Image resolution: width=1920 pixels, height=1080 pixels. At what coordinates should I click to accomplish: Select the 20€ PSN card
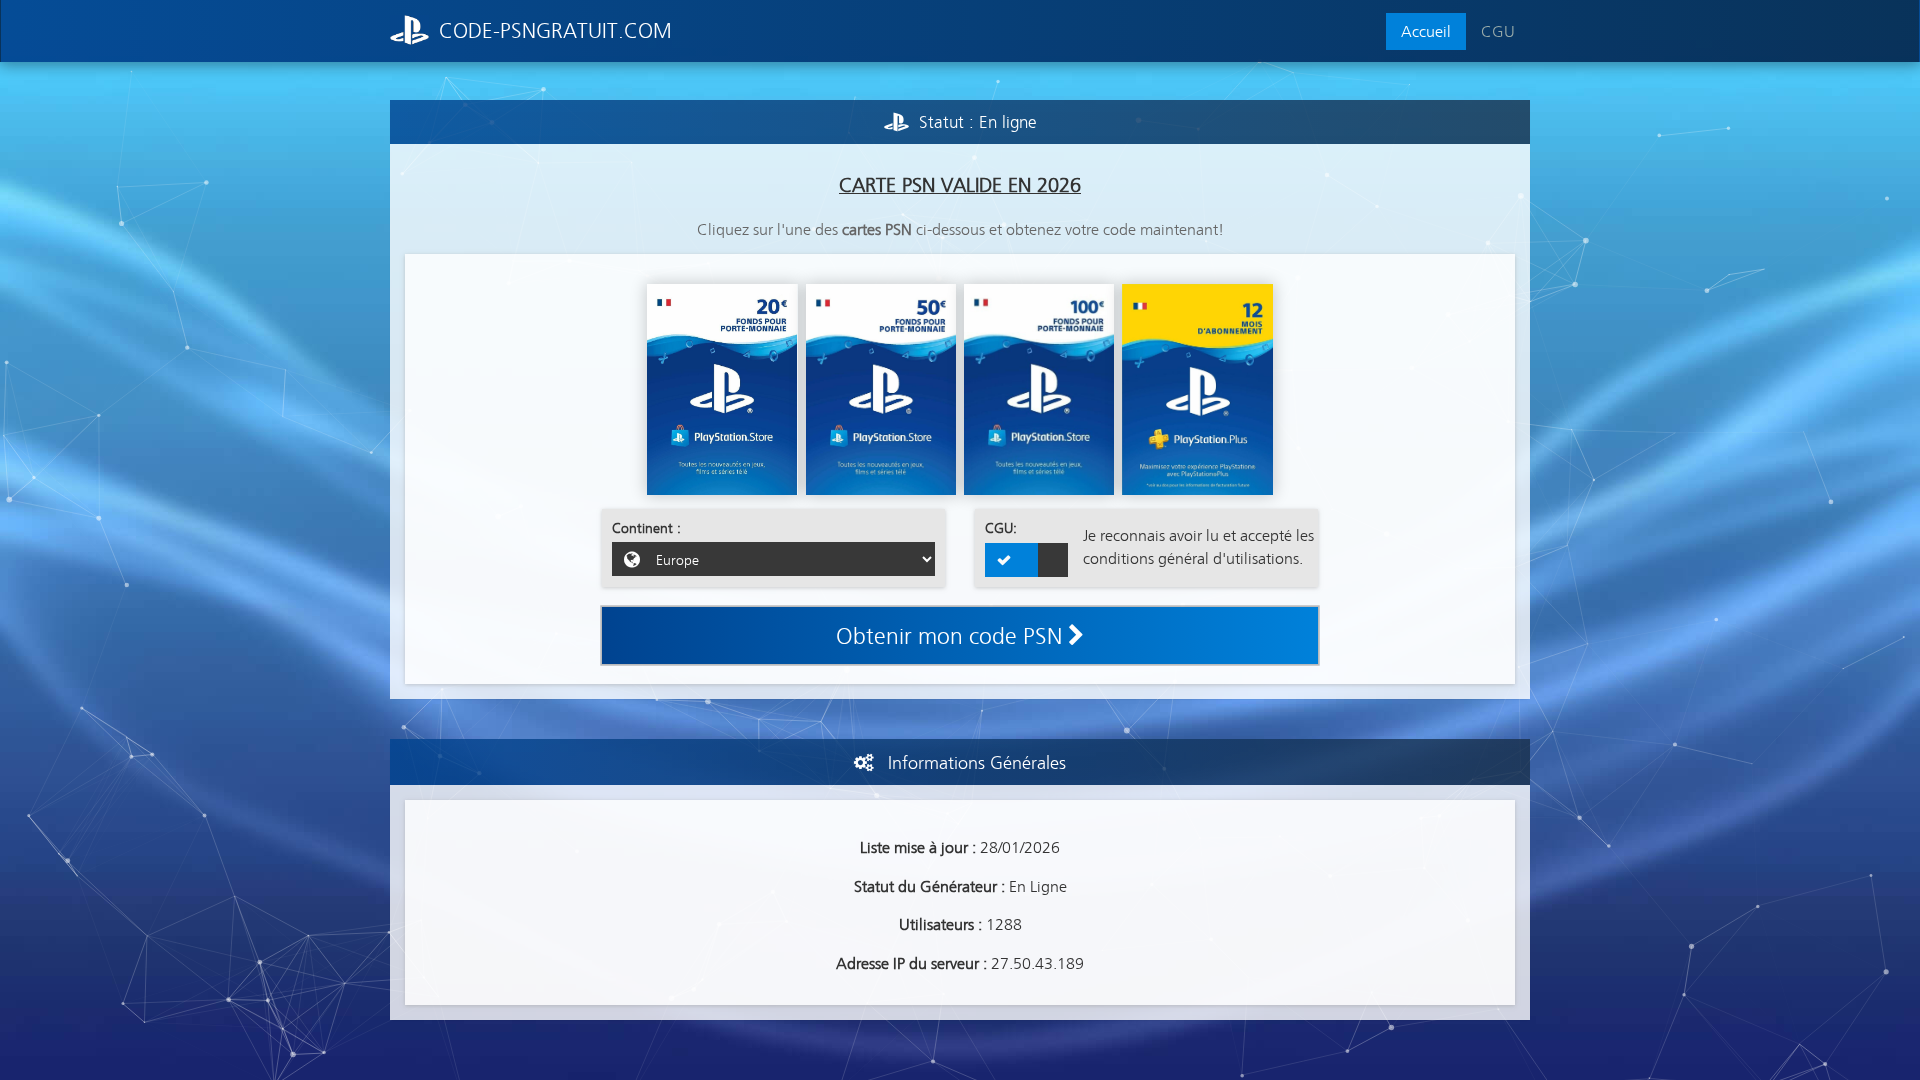coord(722,389)
